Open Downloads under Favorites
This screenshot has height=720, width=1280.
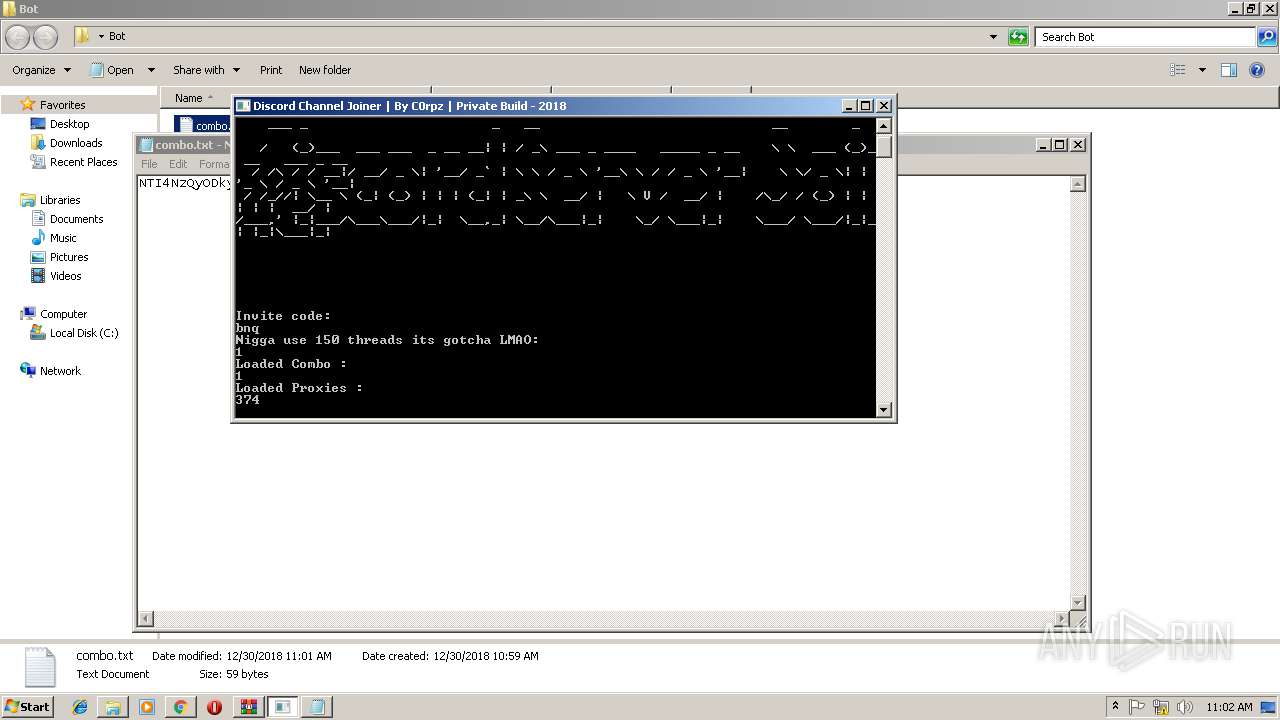point(76,143)
